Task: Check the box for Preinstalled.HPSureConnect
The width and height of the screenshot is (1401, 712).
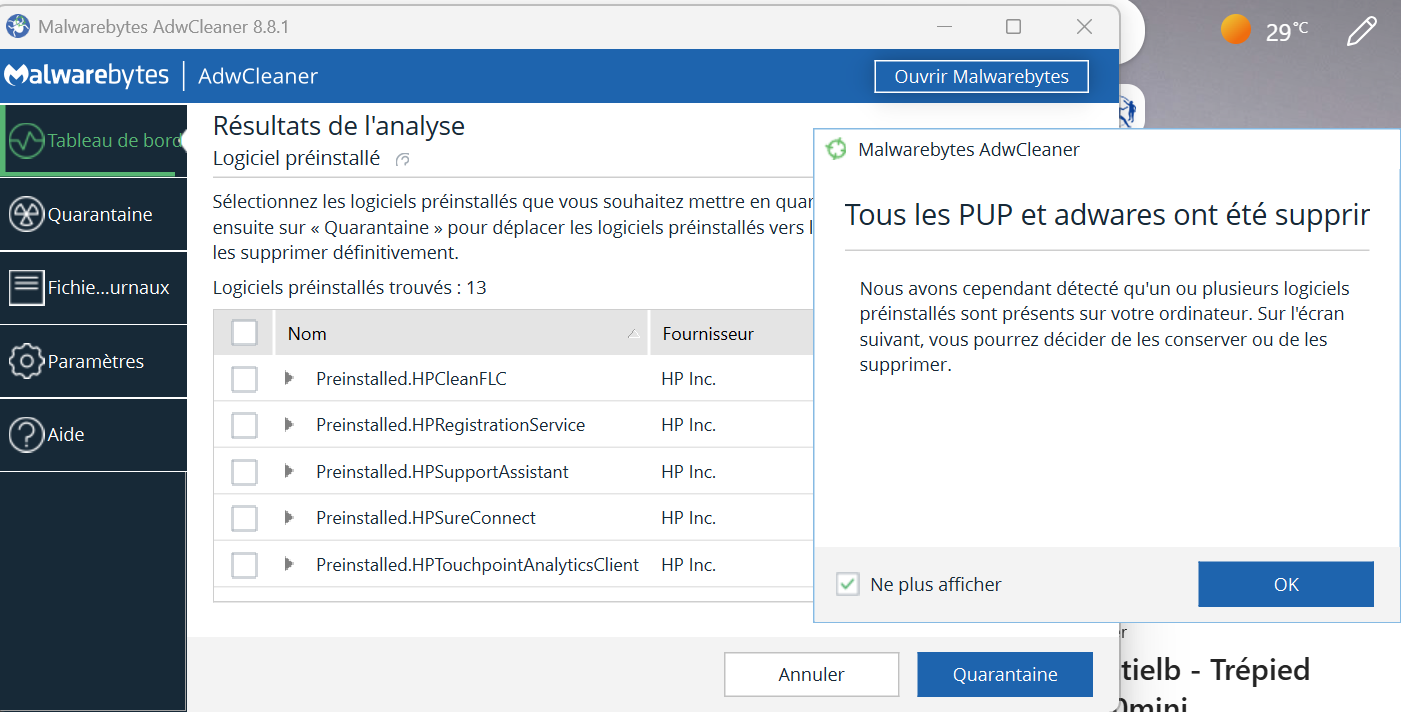Action: [244, 518]
